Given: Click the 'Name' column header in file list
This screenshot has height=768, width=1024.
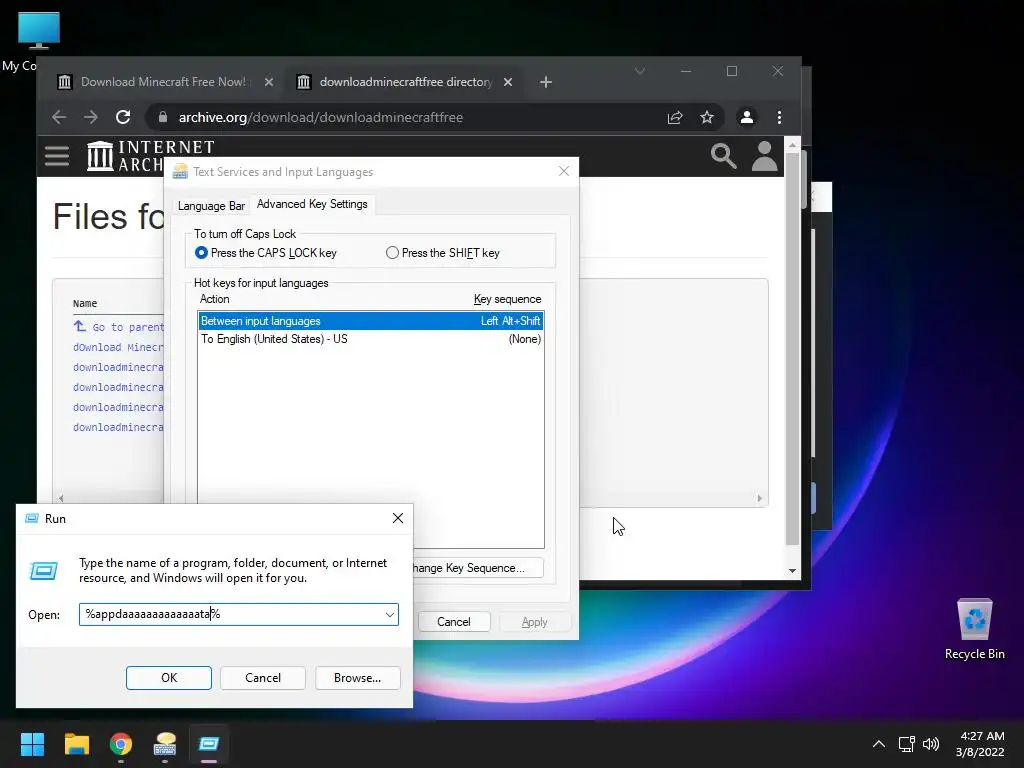Looking at the screenshot, I should (85, 303).
